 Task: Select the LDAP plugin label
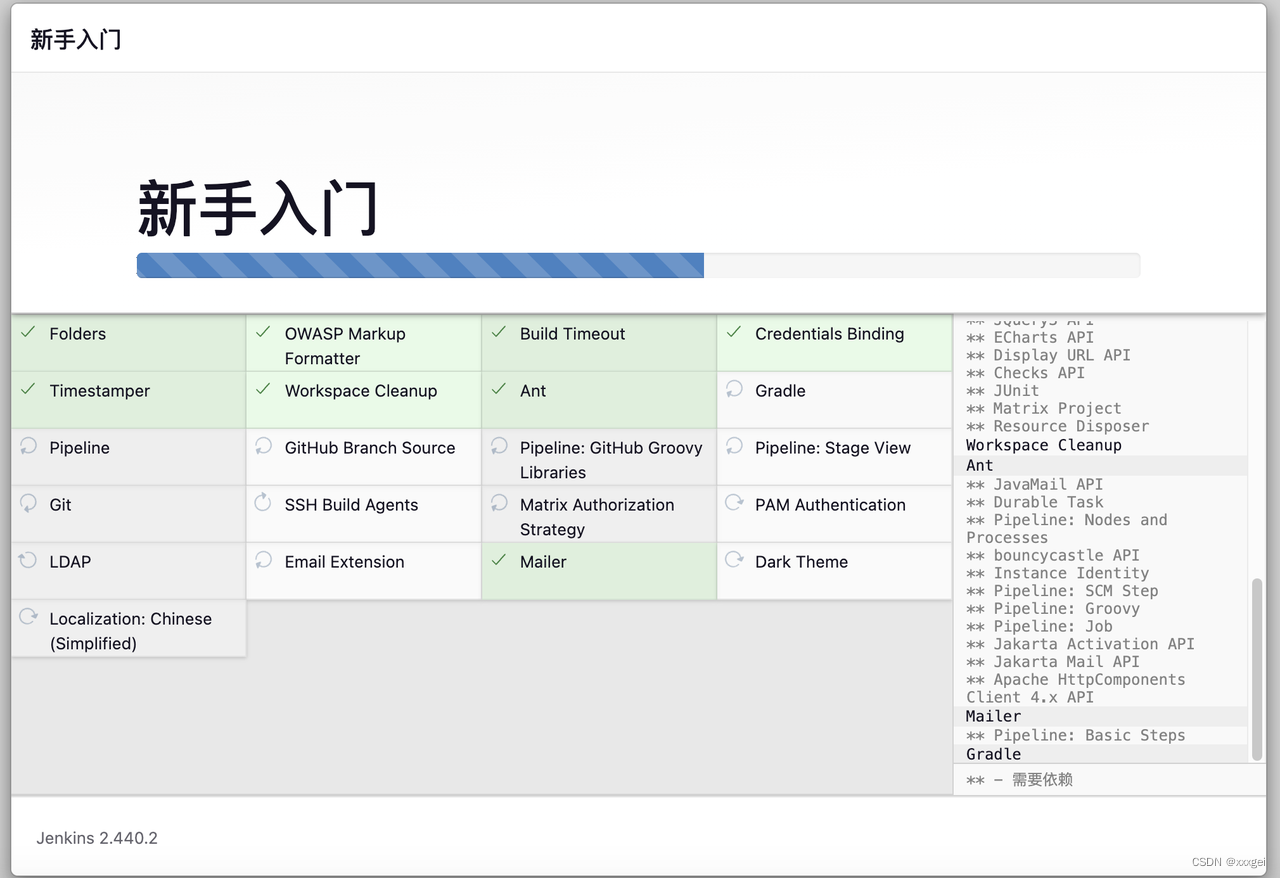click(x=70, y=562)
